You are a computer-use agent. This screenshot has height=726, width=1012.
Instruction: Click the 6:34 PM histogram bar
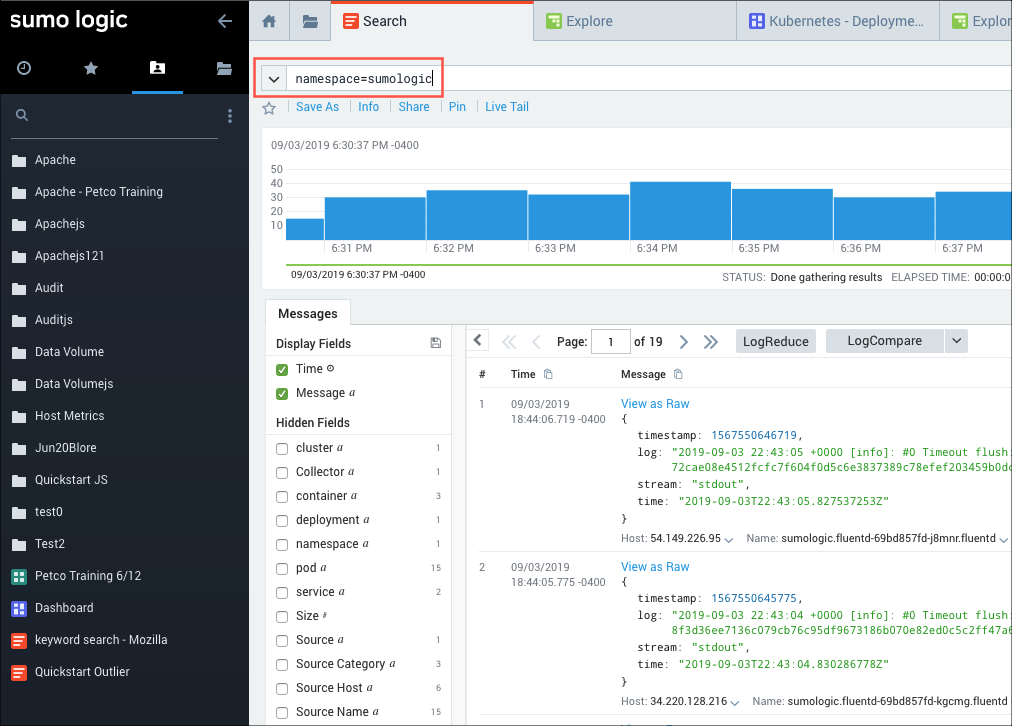pos(680,211)
